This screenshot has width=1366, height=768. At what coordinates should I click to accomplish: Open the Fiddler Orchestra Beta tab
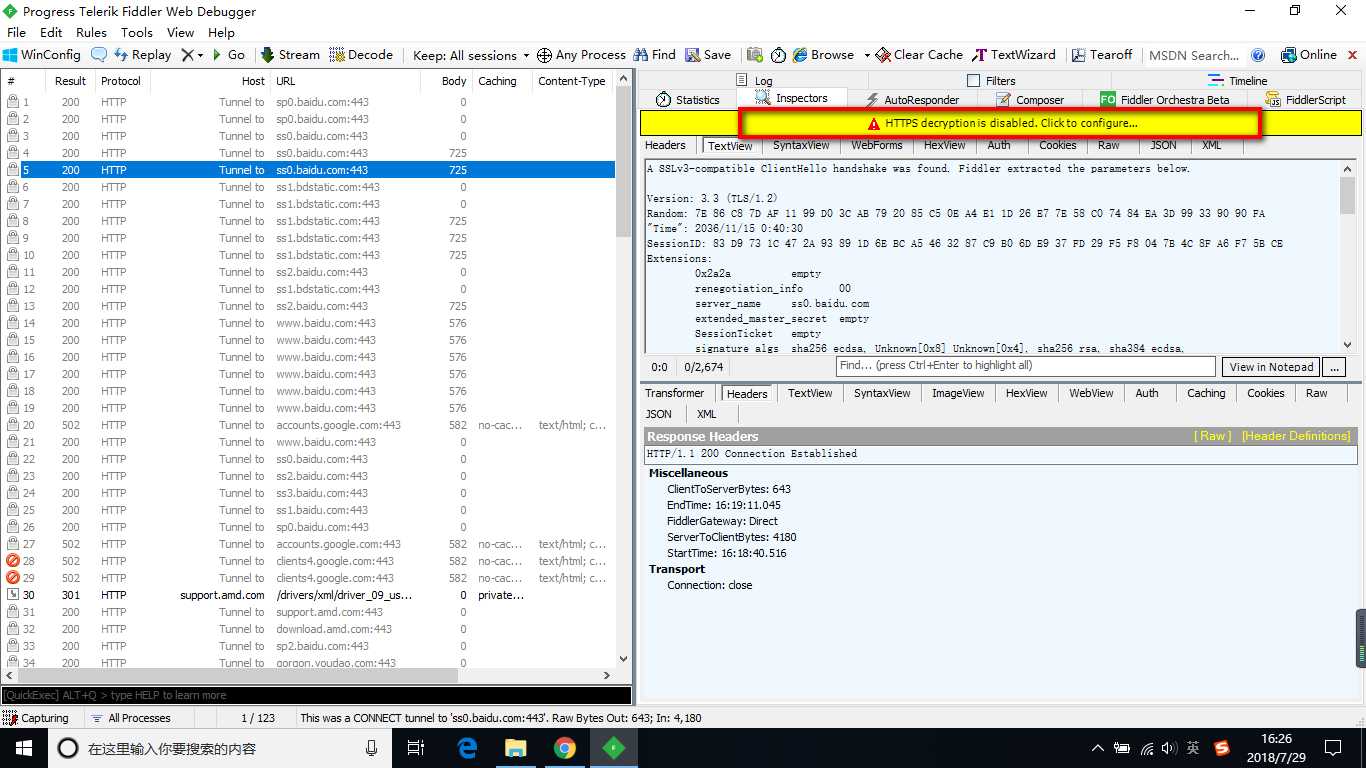pos(1165,99)
